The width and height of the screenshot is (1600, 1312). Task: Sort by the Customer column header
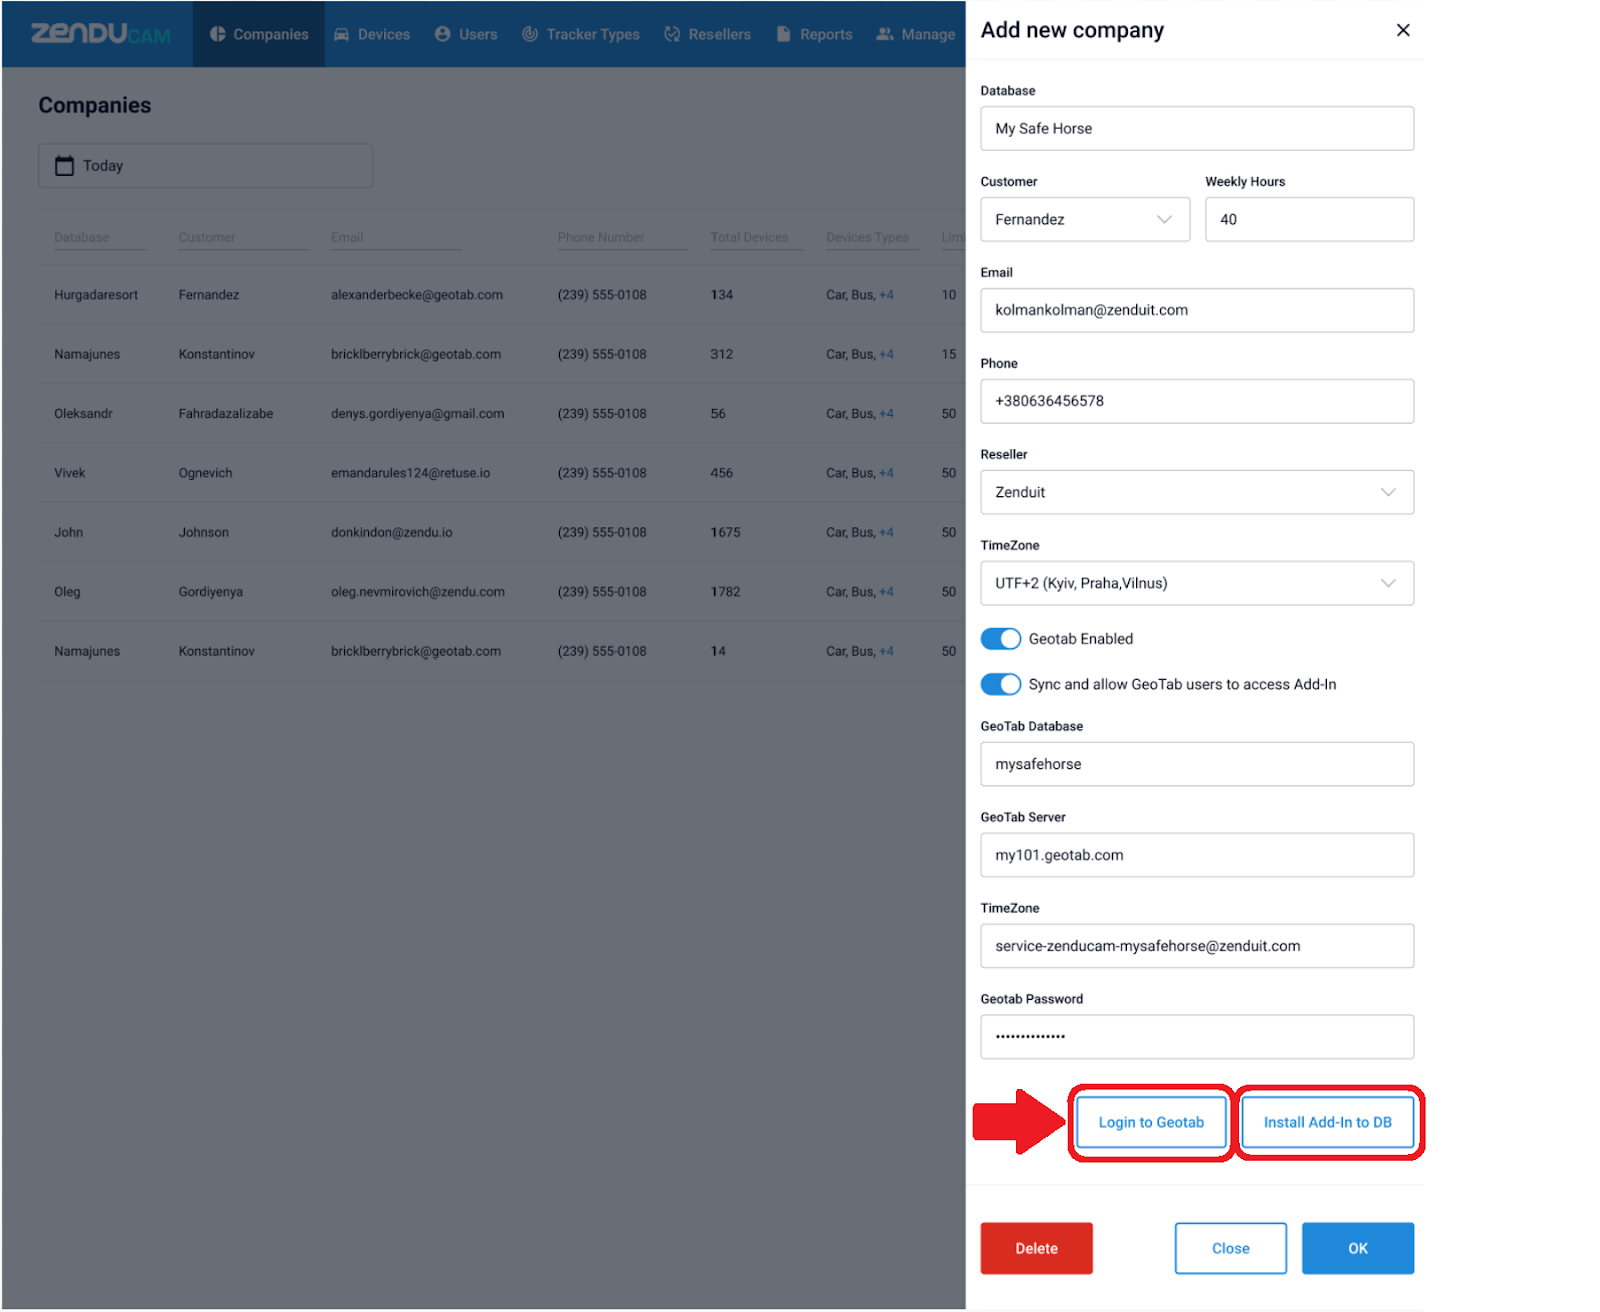click(207, 237)
